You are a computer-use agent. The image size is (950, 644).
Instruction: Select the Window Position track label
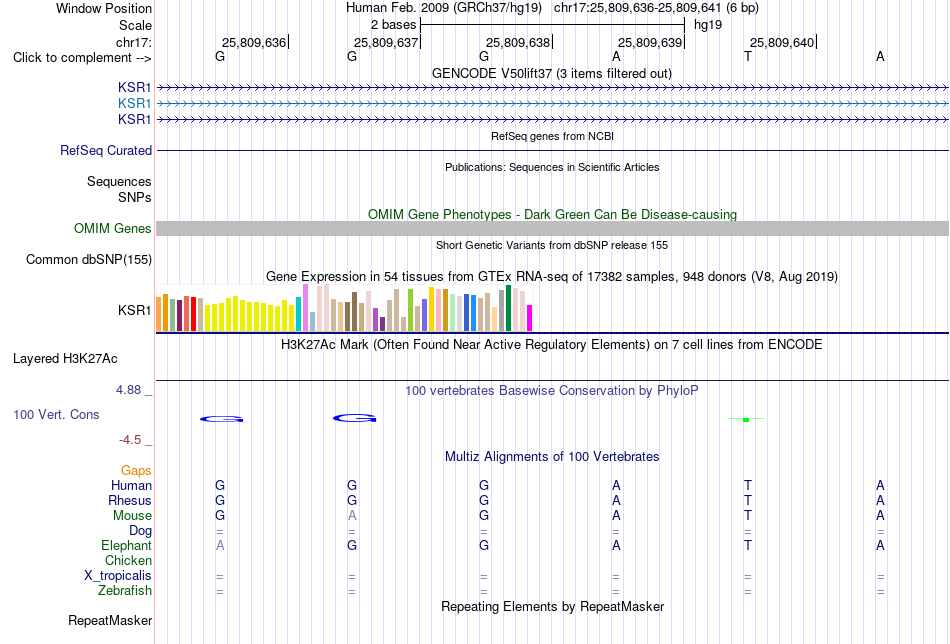click(x=104, y=8)
